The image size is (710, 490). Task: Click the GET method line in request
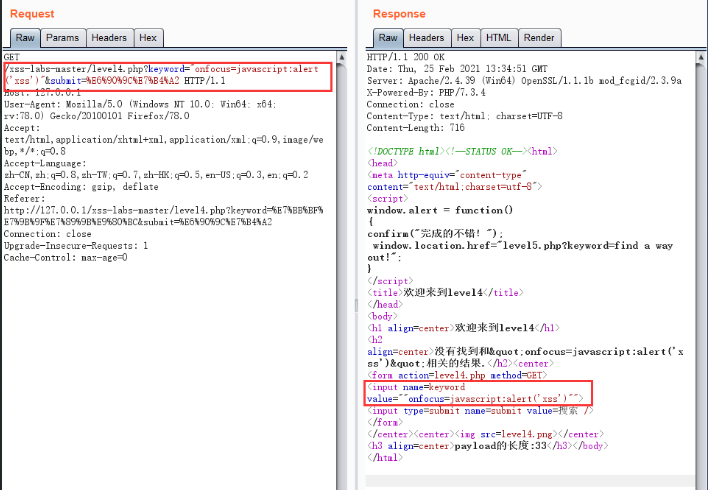[x=12, y=57]
